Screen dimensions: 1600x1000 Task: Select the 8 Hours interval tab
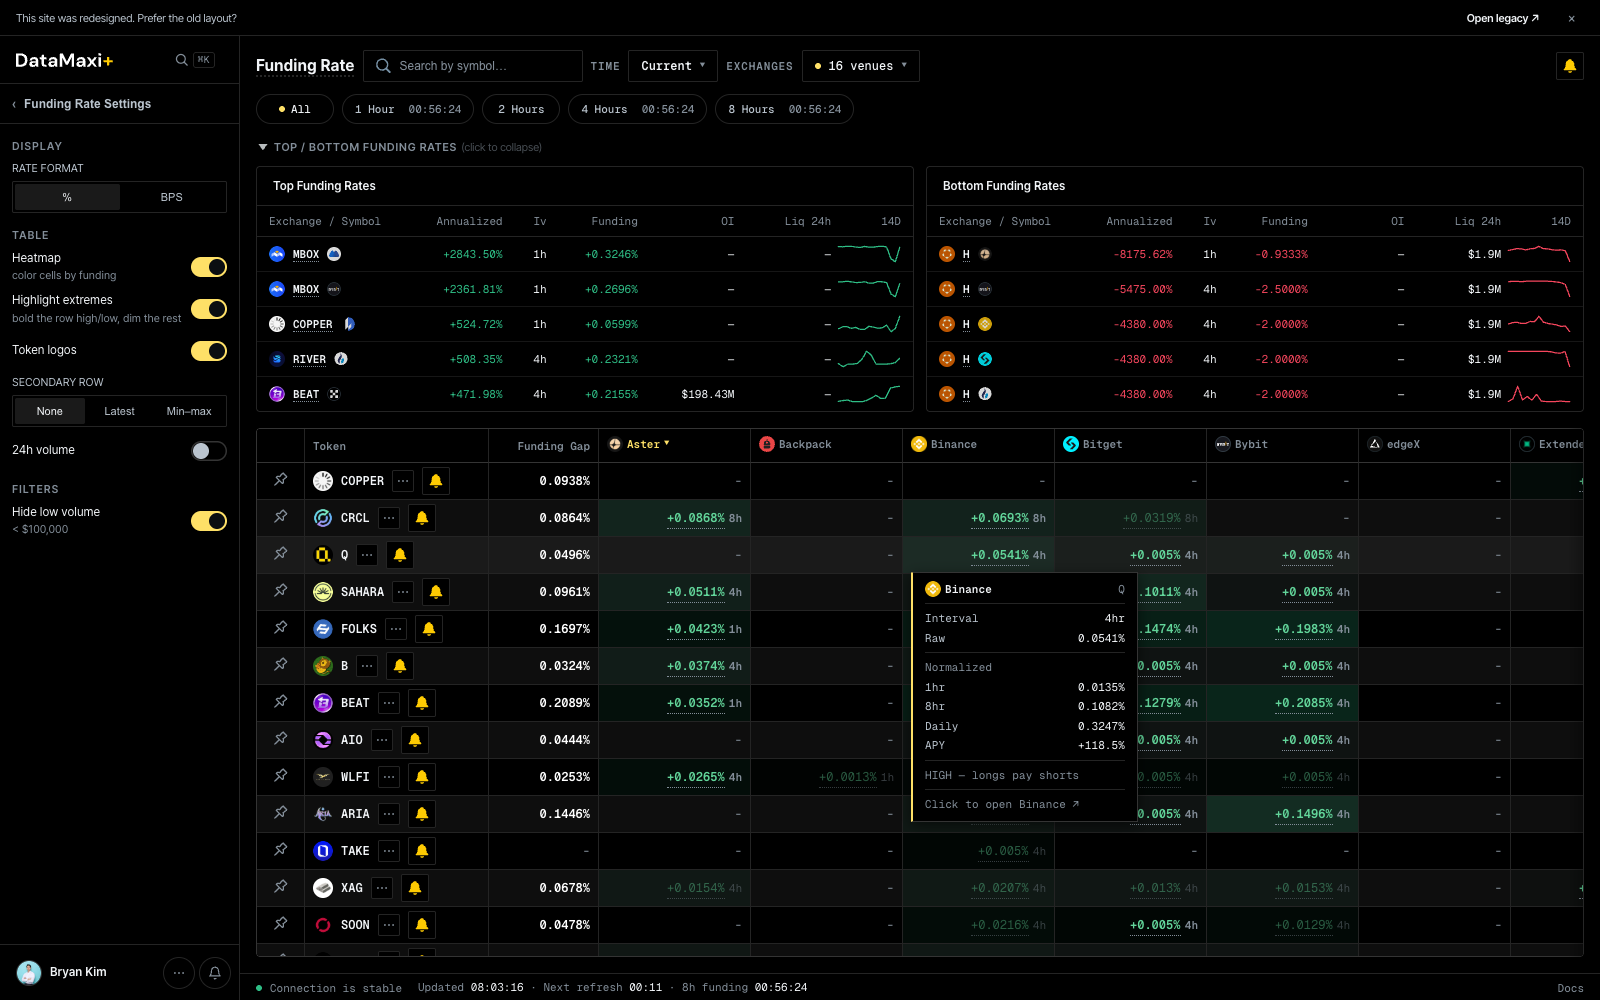pos(784,109)
